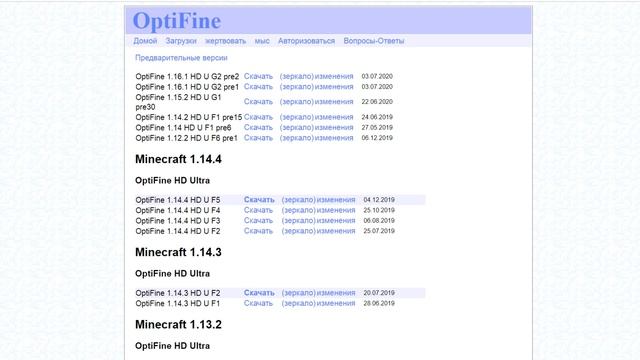
Task: Select the date 24.06.2019
Action: coord(377,117)
